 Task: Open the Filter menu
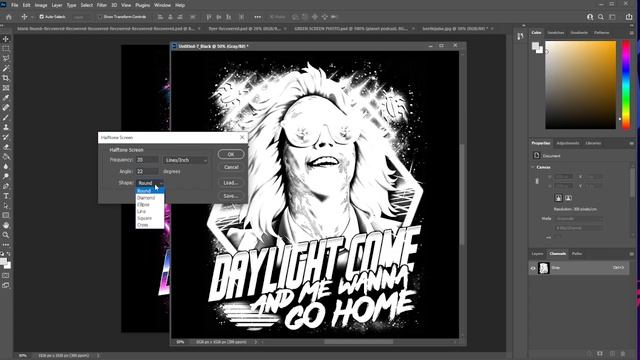[x=102, y=5]
